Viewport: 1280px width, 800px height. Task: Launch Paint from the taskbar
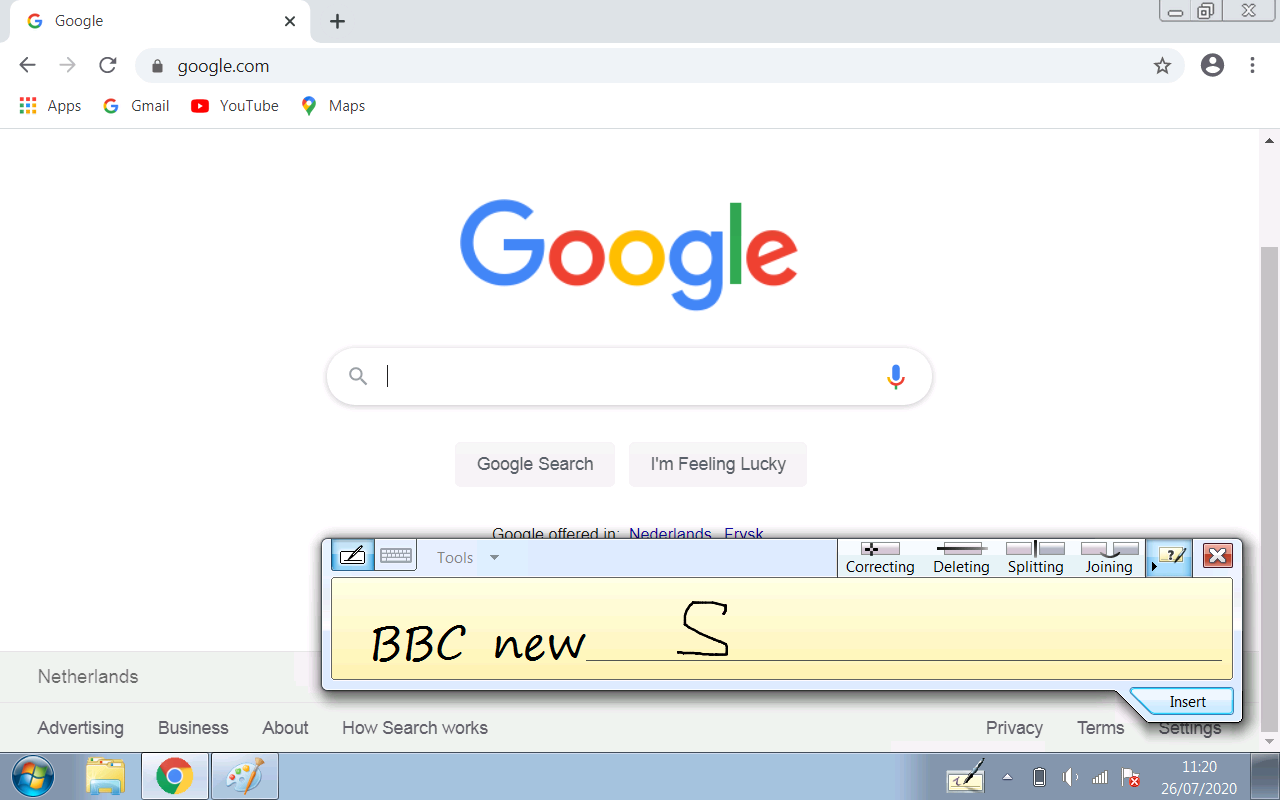(x=243, y=776)
